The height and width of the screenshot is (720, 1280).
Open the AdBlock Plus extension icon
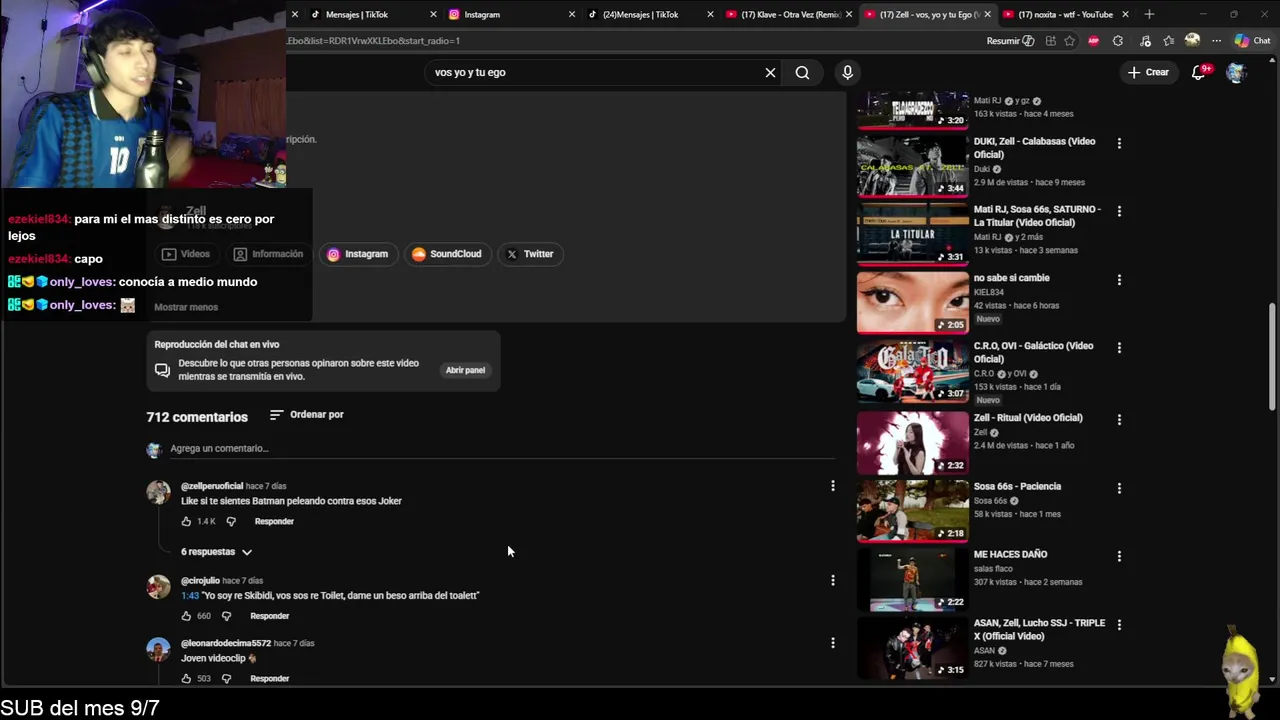pos(1093,41)
